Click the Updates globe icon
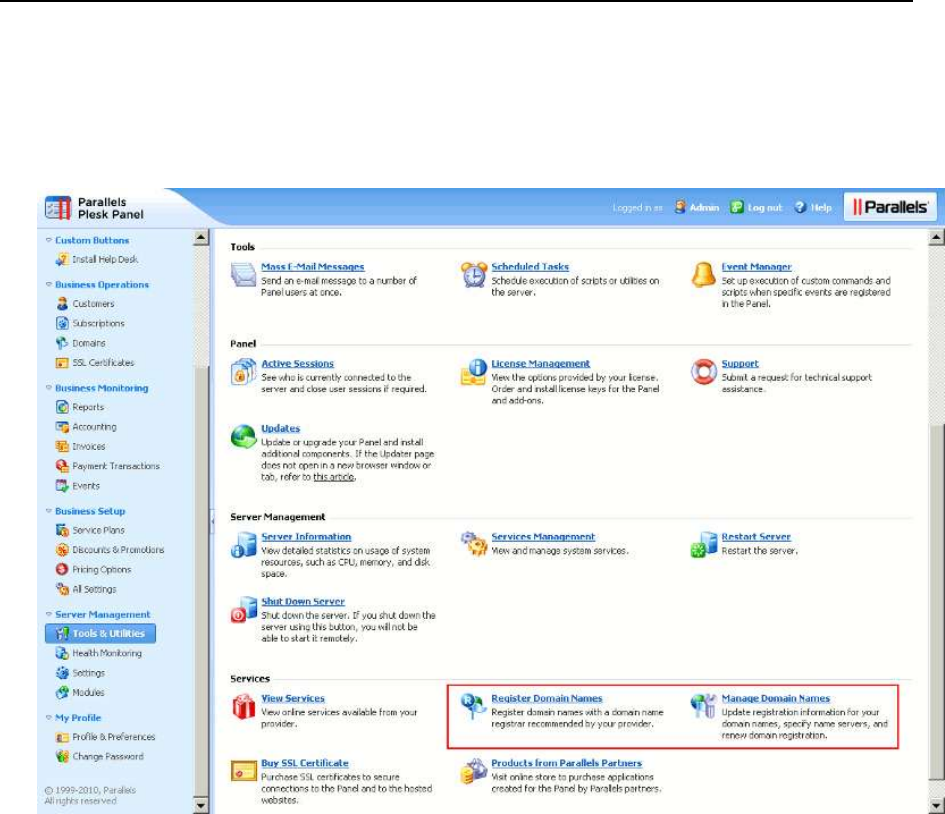 tap(243, 436)
